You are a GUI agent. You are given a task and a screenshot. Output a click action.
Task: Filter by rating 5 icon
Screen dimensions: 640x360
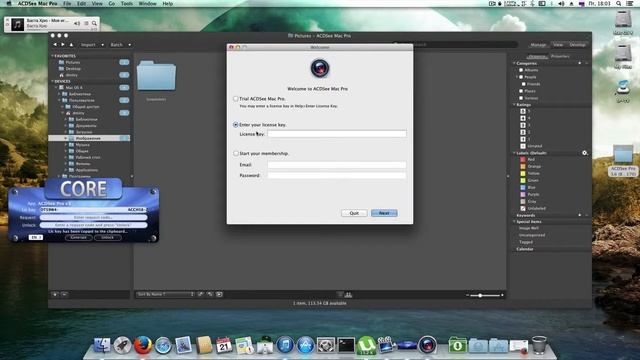point(523,111)
